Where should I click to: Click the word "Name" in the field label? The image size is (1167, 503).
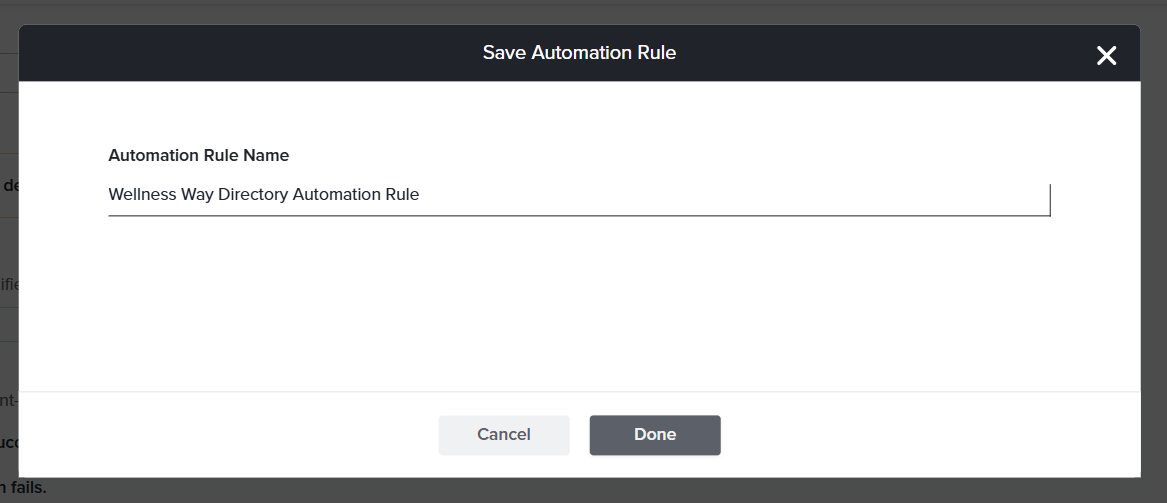(266, 156)
